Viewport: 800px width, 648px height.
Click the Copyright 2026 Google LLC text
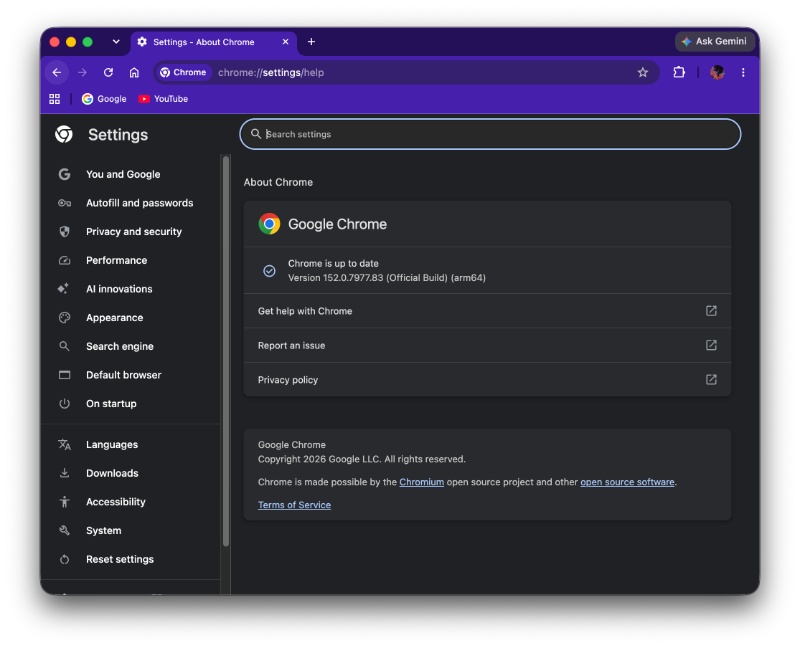pyautogui.click(x=362, y=459)
